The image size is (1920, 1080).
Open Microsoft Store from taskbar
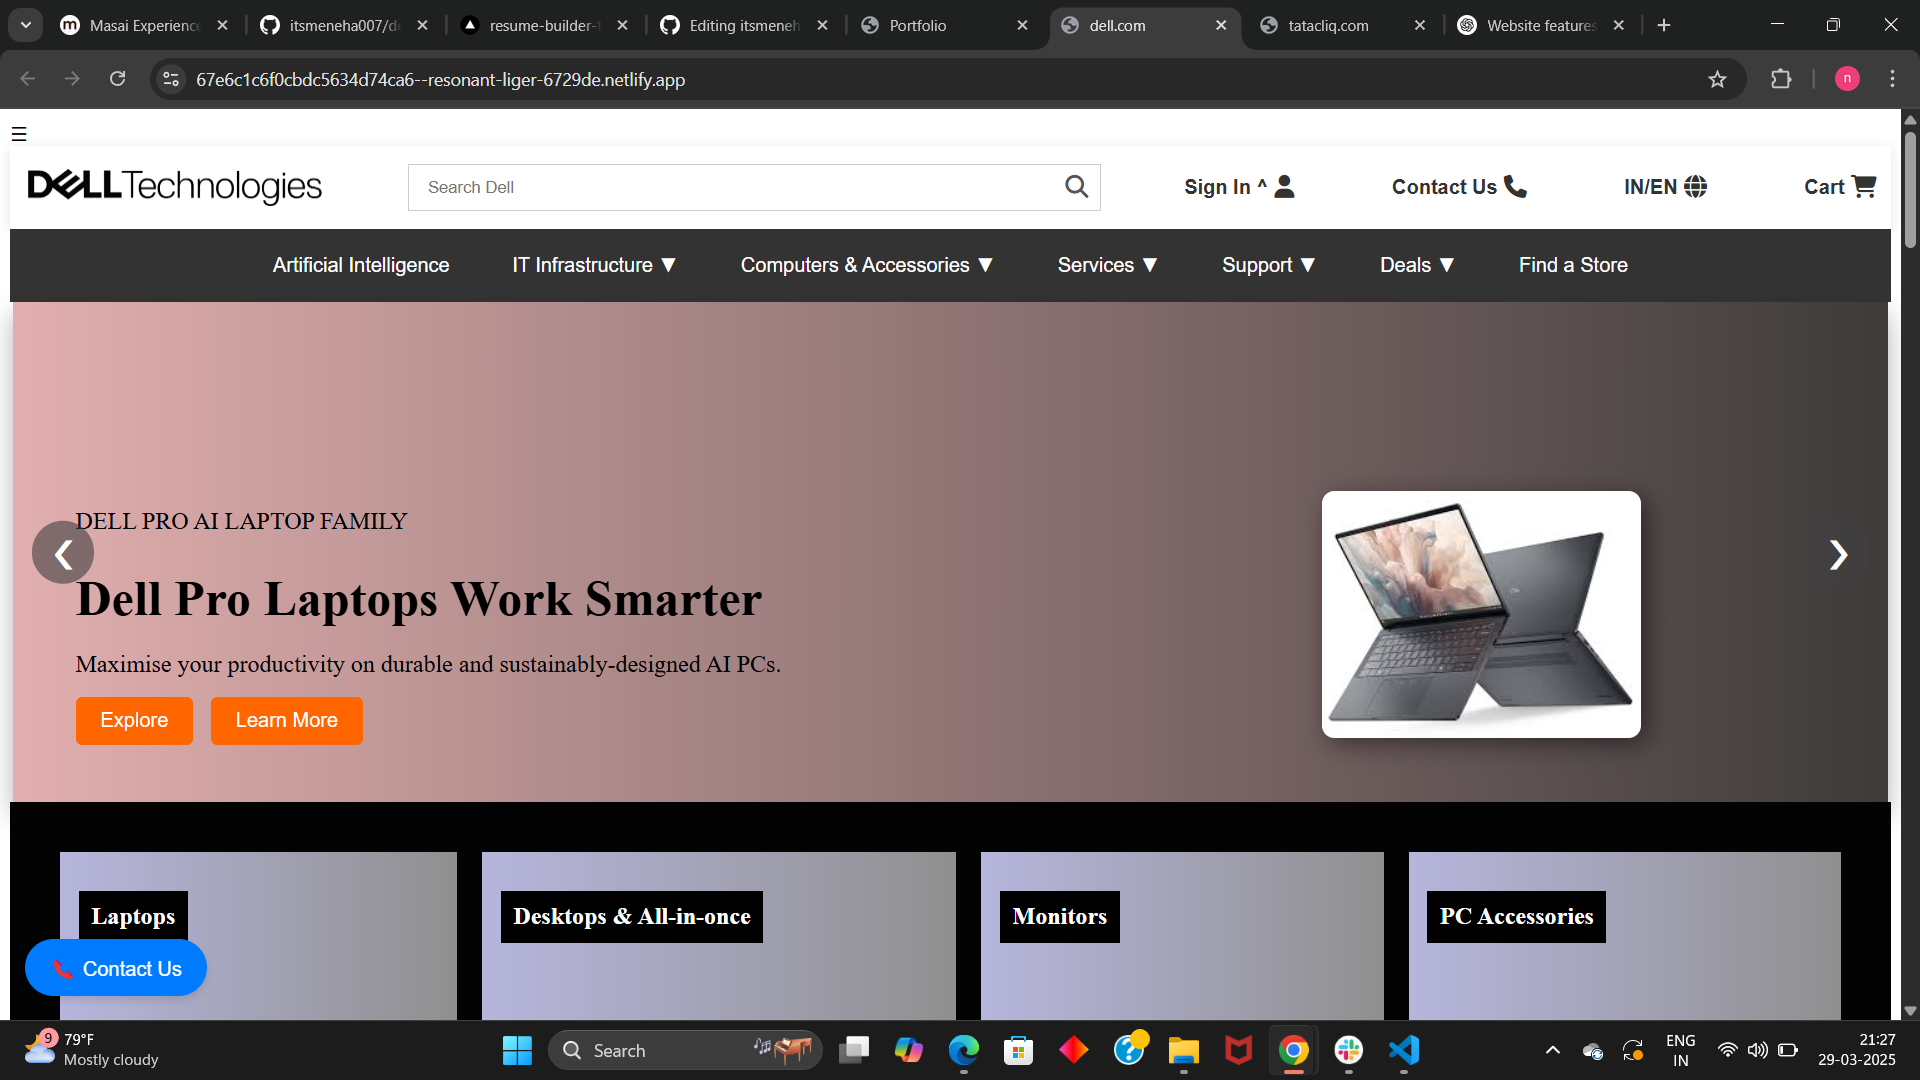pos(1018,1050)
